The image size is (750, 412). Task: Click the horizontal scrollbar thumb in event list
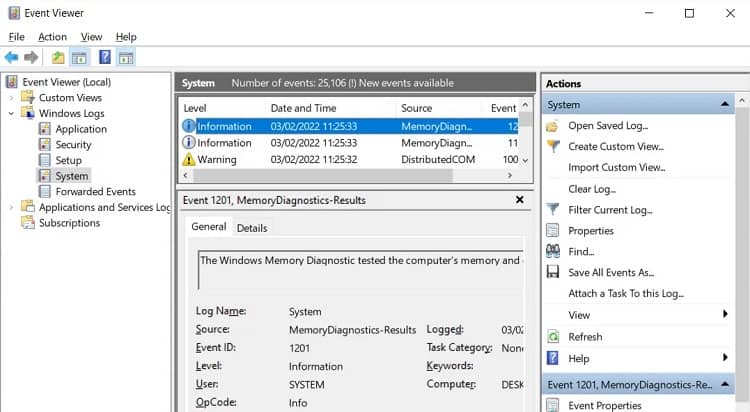point(322,176)
